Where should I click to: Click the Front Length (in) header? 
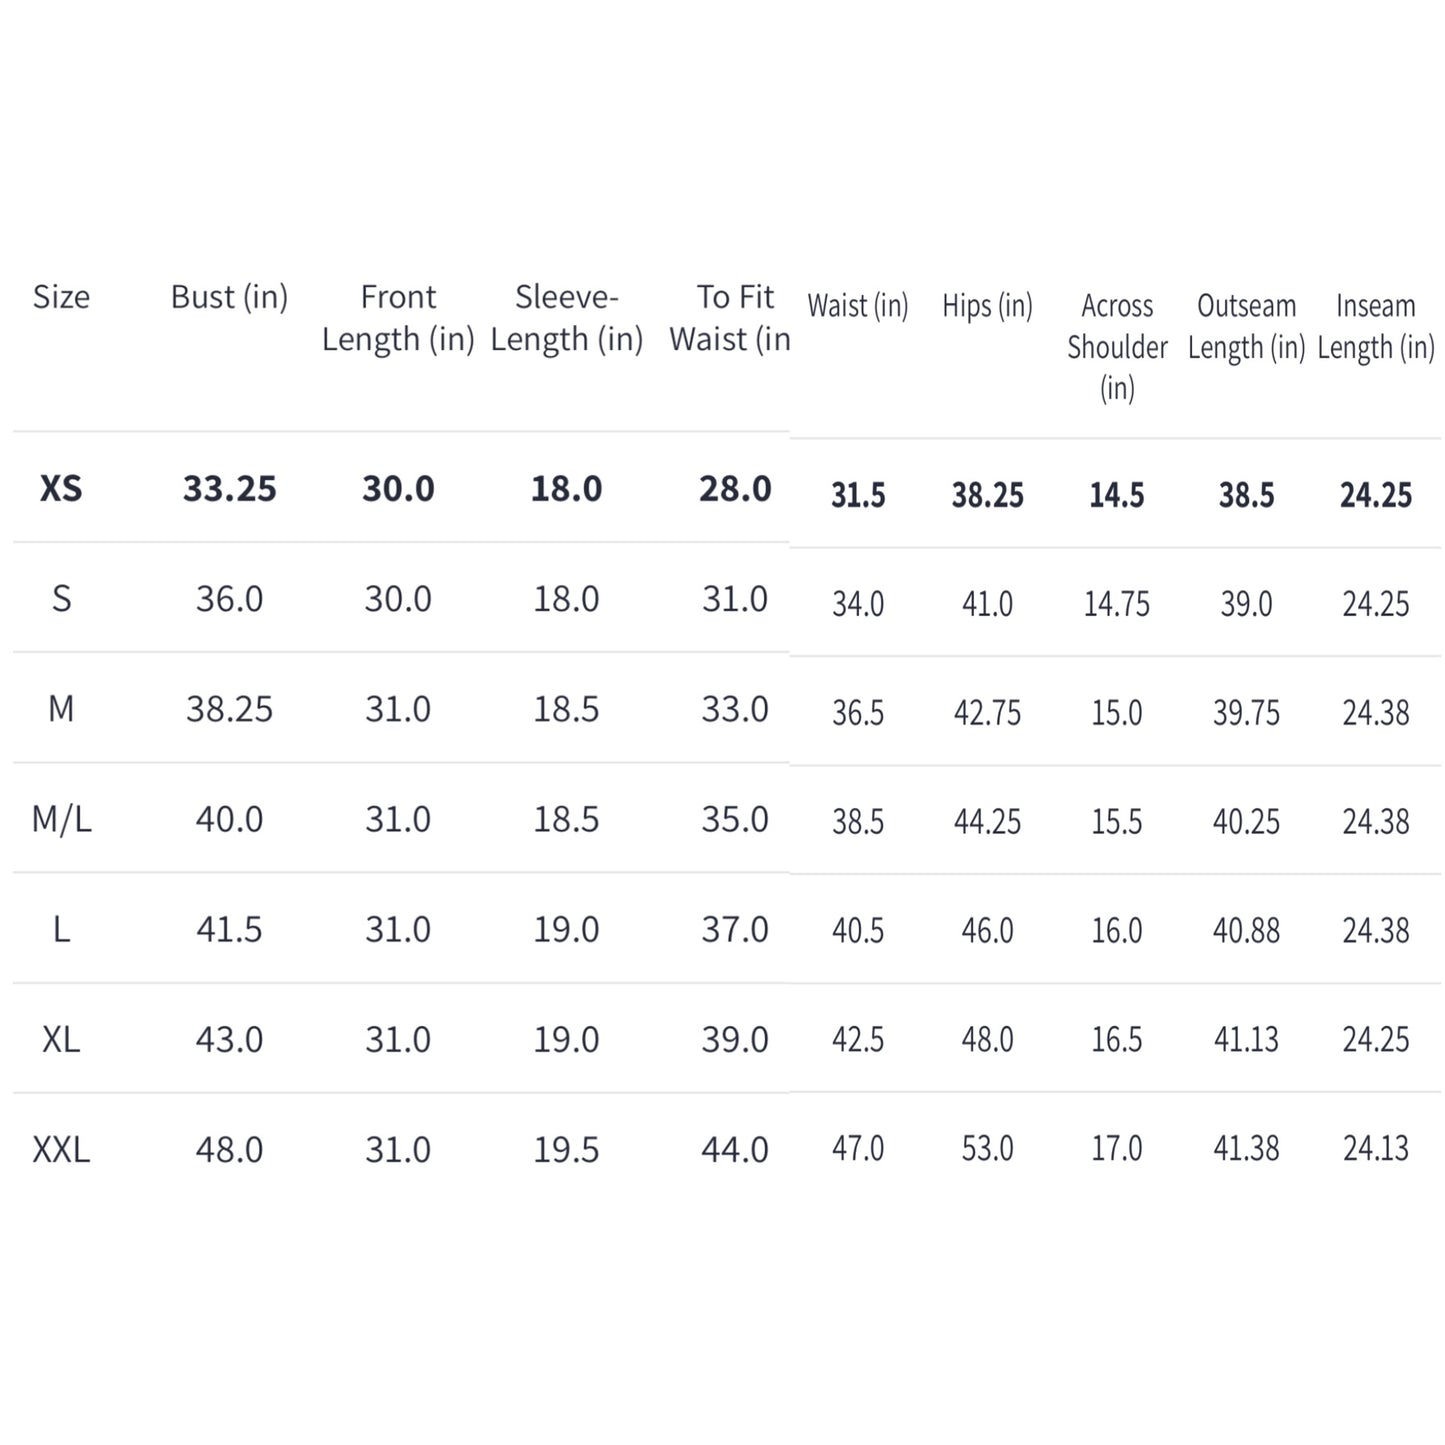[x=398, y=318]
